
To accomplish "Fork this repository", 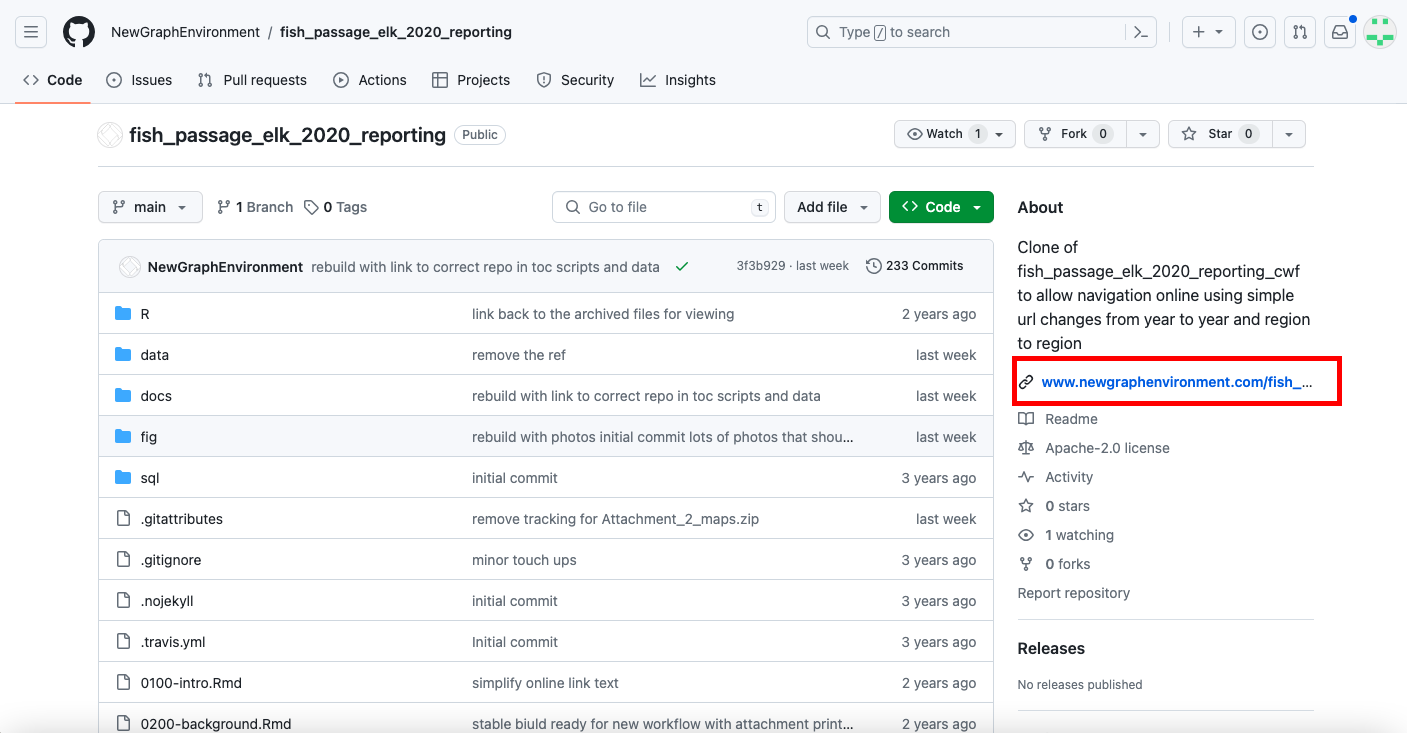I will 1075,134.
